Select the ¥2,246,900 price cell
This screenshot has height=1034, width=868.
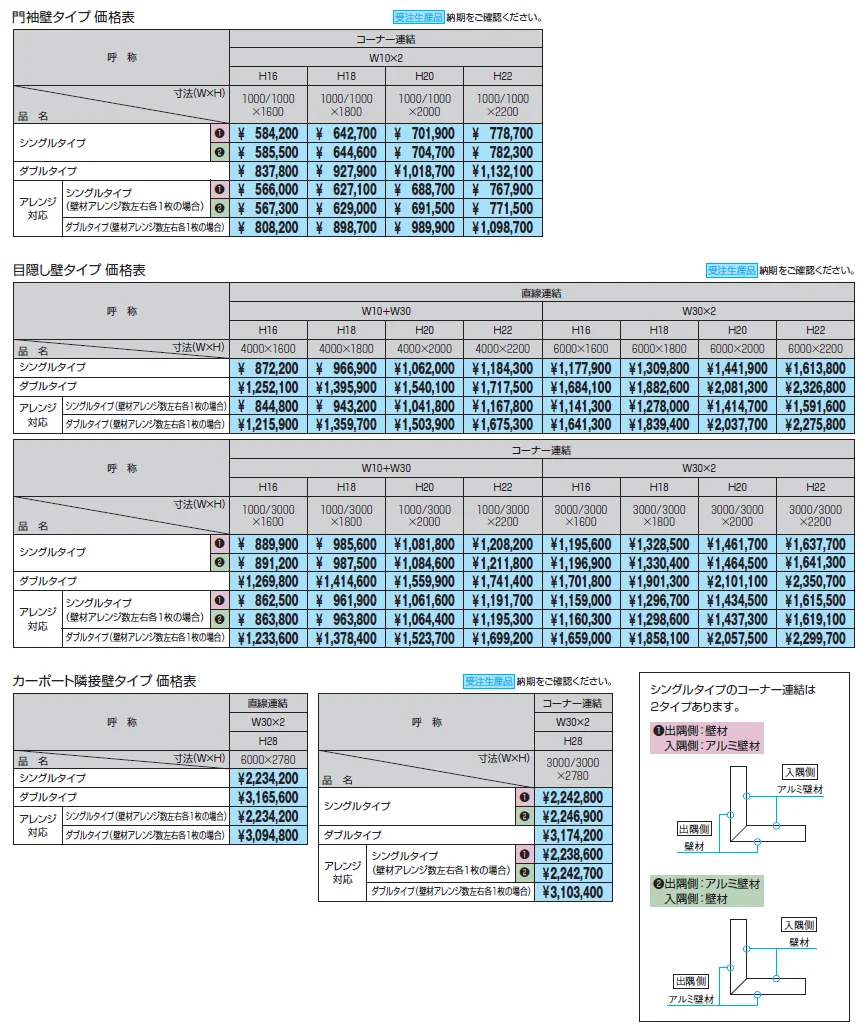coord(573,816)
